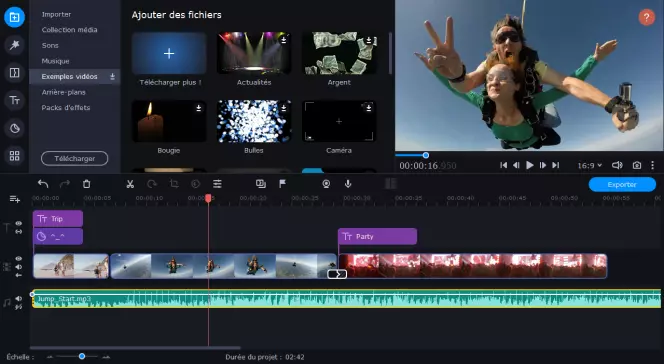Mute the Jump_Start.mp3 audio track
The height and width of the screenshot is (364, 664).
coord(19,298)
